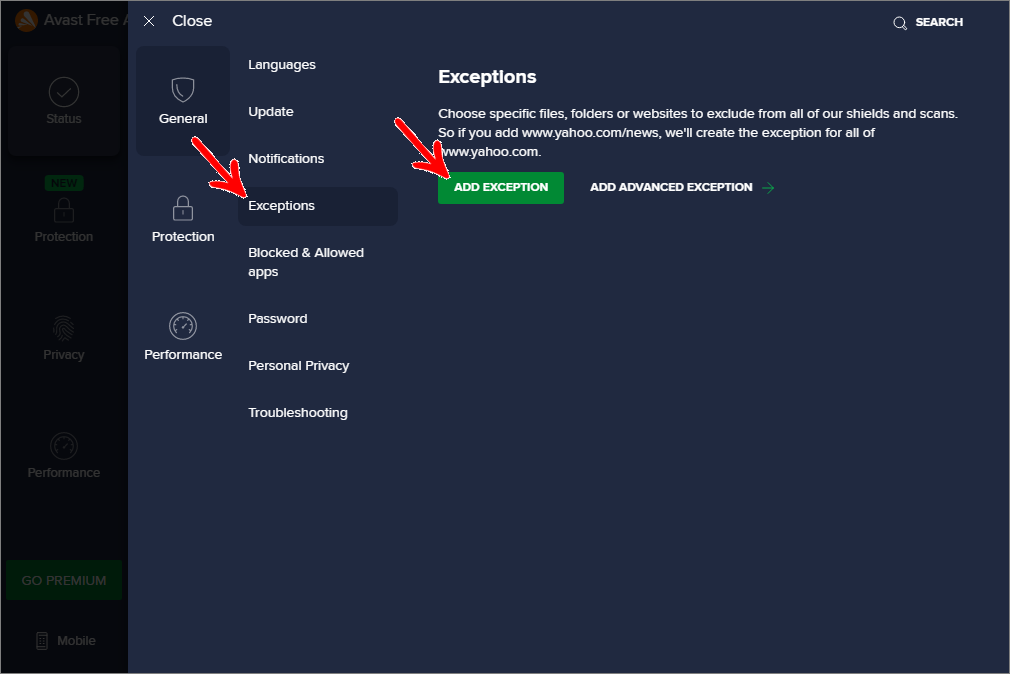
Task: Go to Notifications settings
Action: [x=286, y=159]
